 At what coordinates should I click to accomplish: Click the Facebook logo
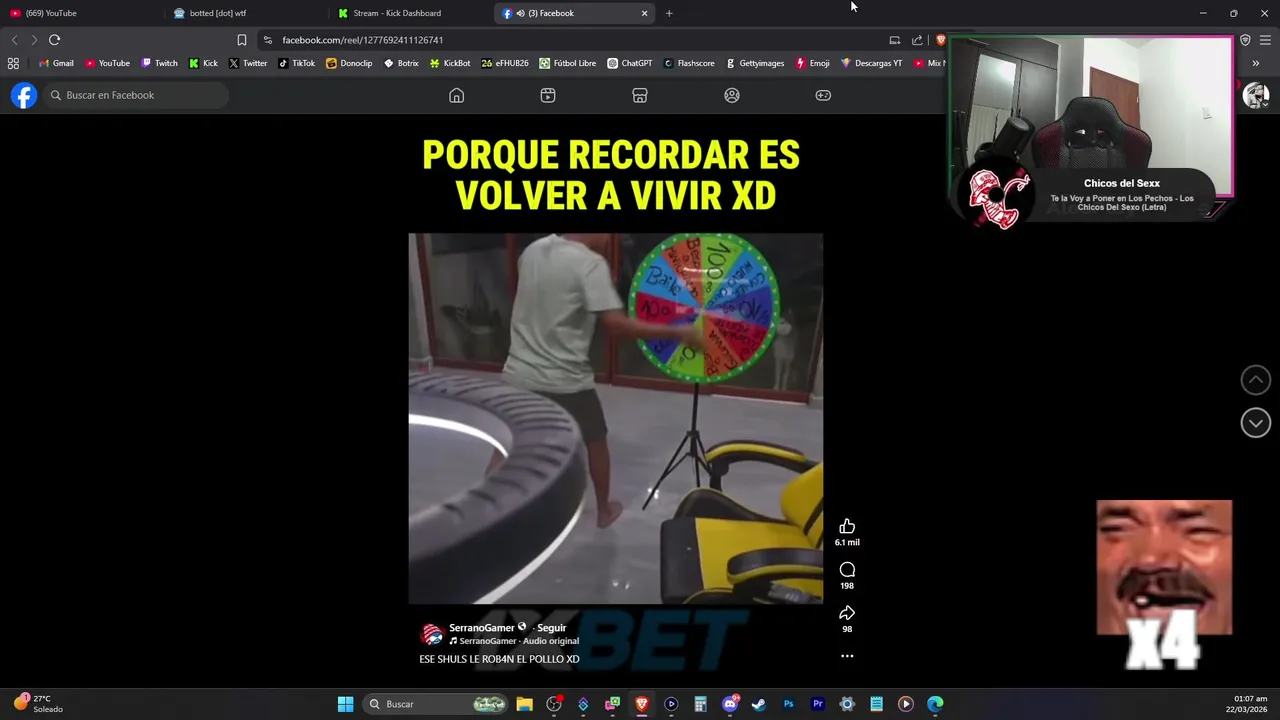point(24,95)
